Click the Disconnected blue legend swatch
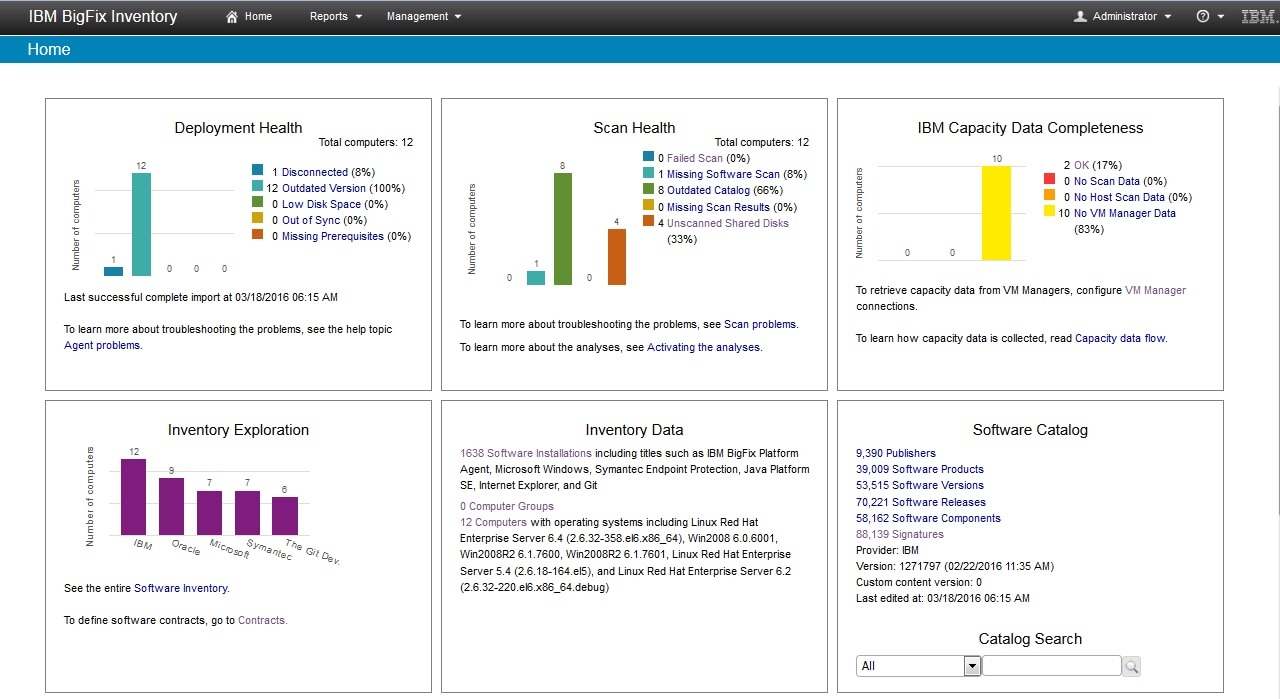 [258, 170]
